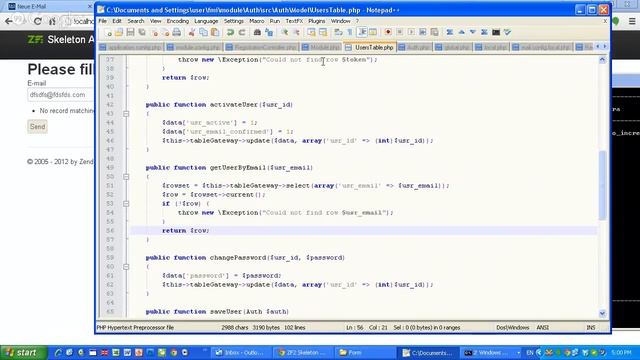Click the Zoom In toolbar icon
The height and width of the screenshot is (360, 640).
tap(284, 32)
